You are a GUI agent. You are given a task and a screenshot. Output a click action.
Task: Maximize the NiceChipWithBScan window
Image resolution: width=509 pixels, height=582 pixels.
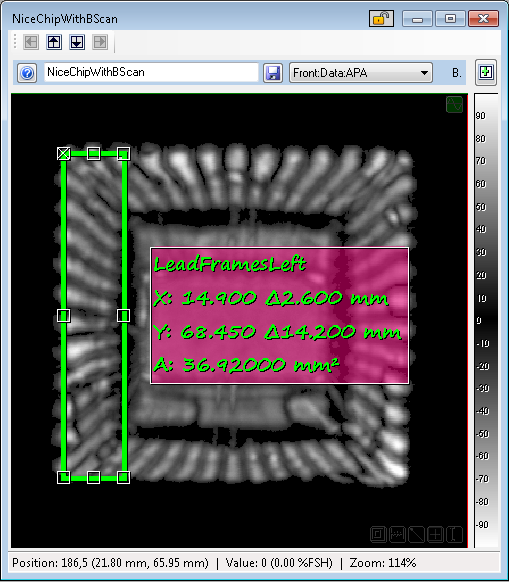[450, 19]
